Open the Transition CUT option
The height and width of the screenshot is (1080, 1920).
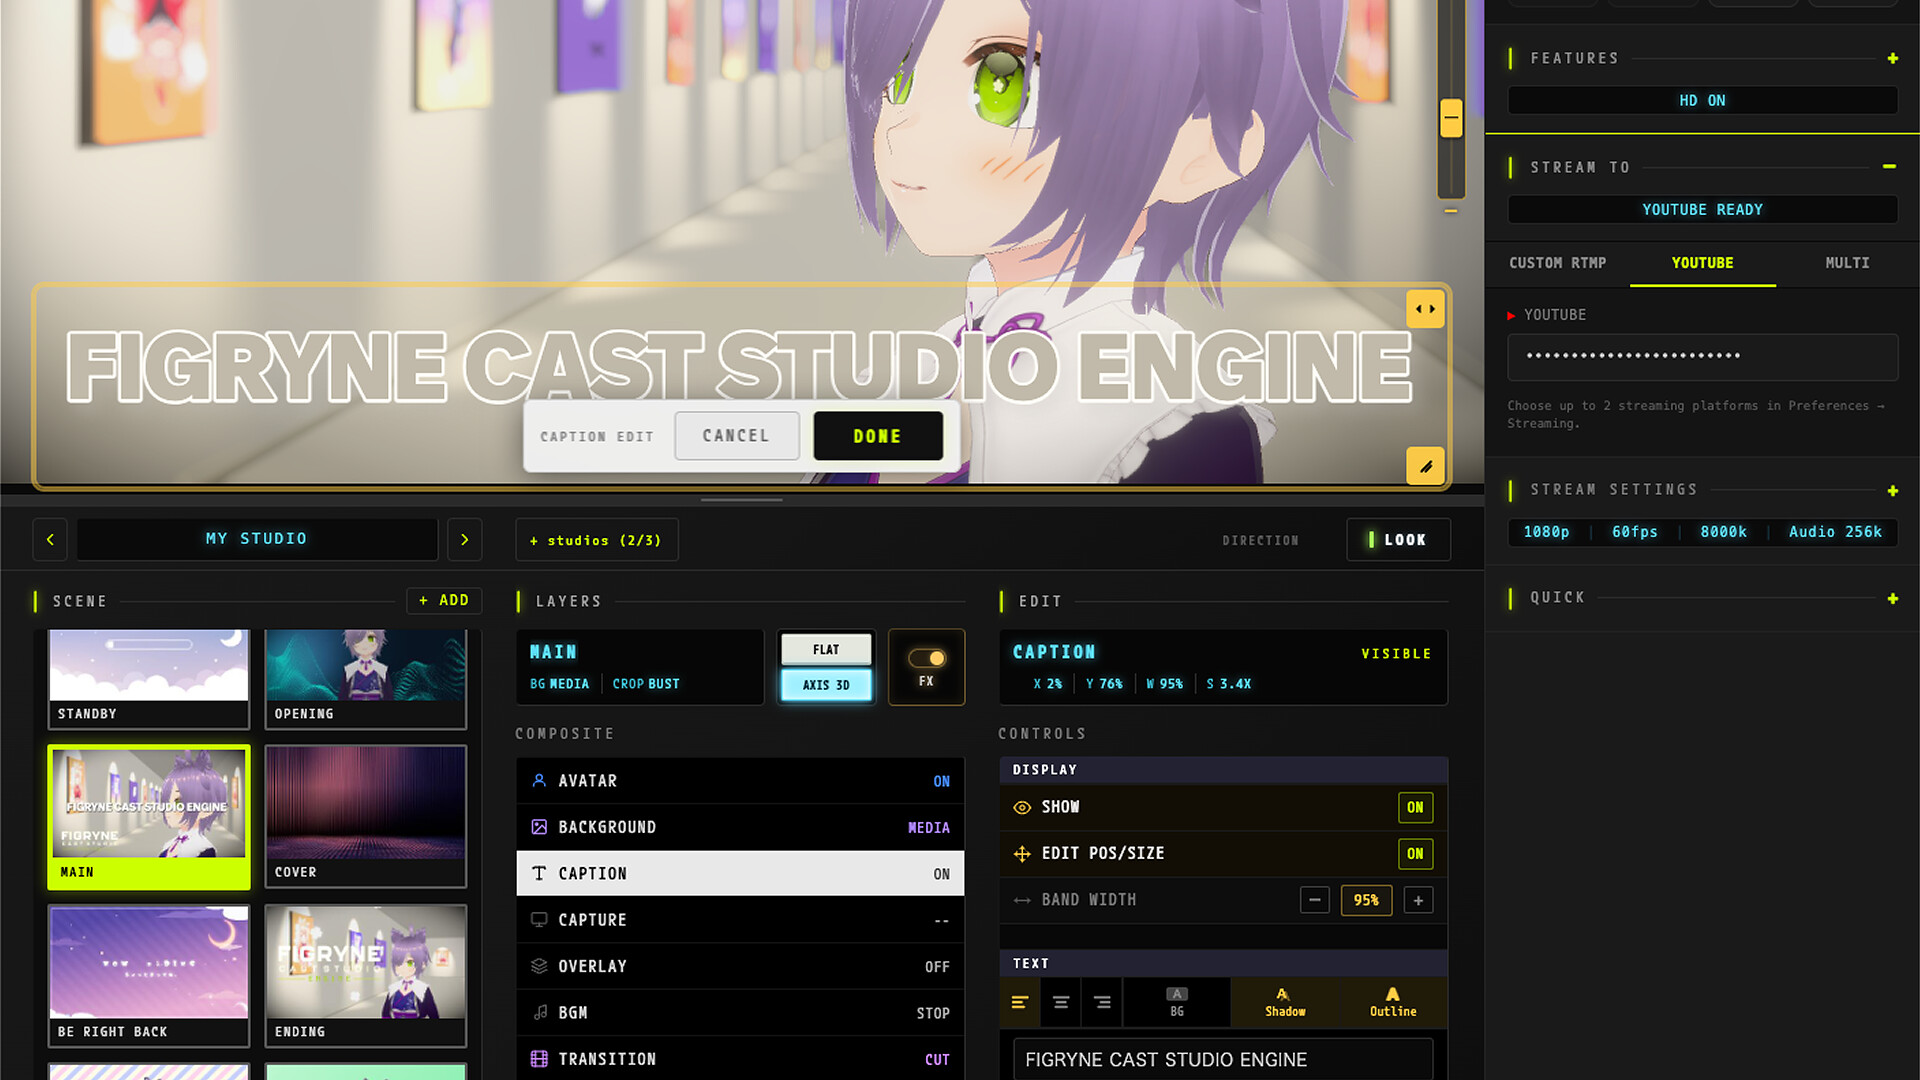click(937, 1060)
